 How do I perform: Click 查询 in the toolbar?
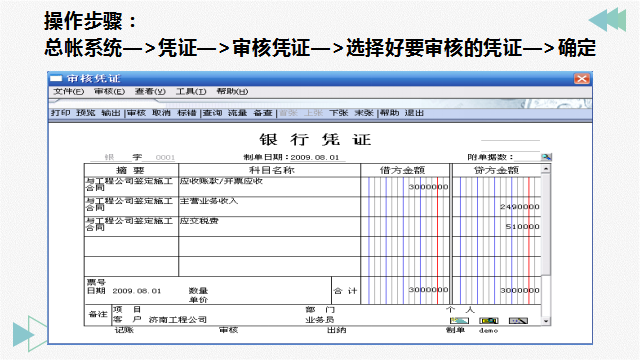tap(213, 113)
